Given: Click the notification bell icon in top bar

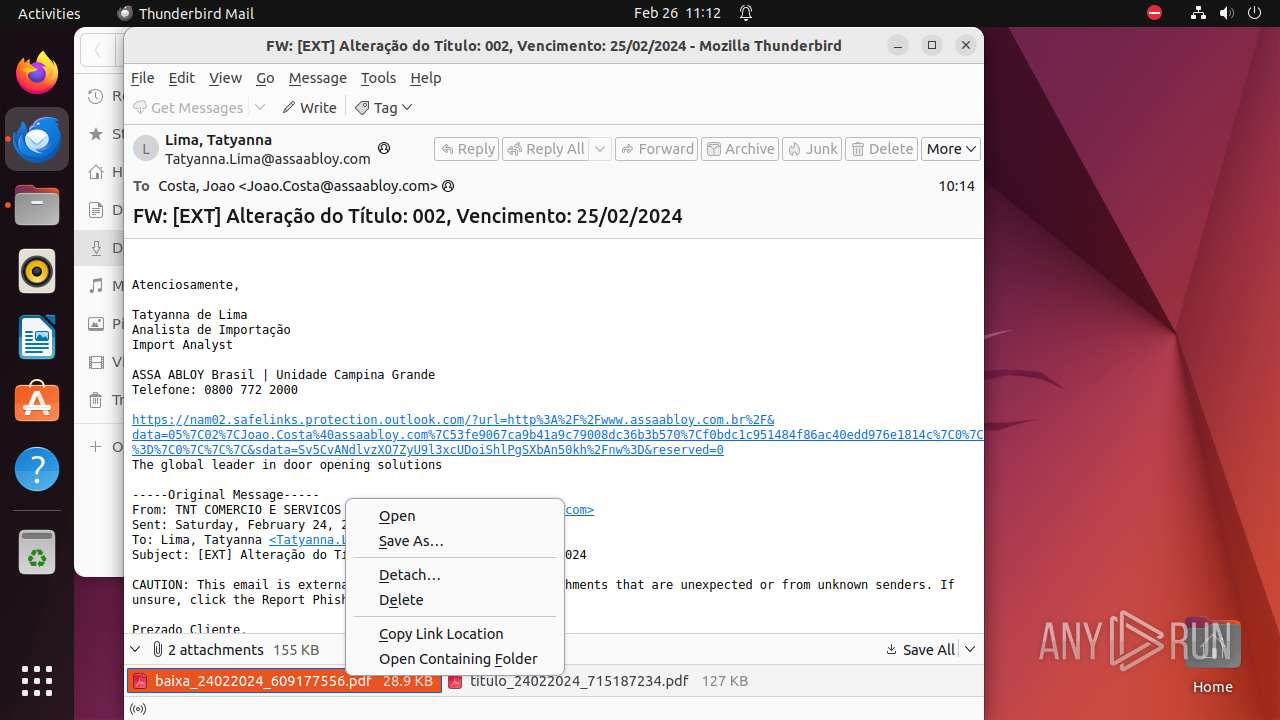Looking at the screenshot, I should click(x=746, y=13).
